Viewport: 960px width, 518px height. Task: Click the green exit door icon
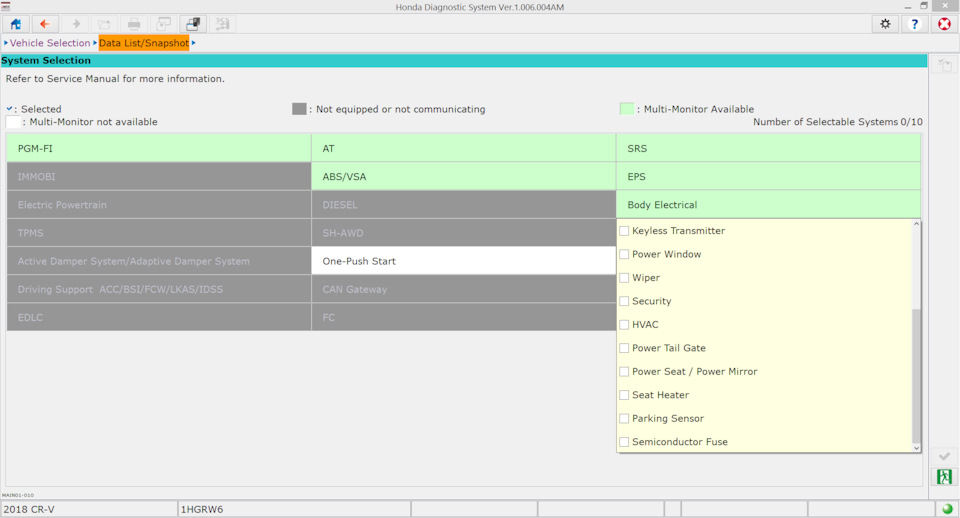click(944, 476)
